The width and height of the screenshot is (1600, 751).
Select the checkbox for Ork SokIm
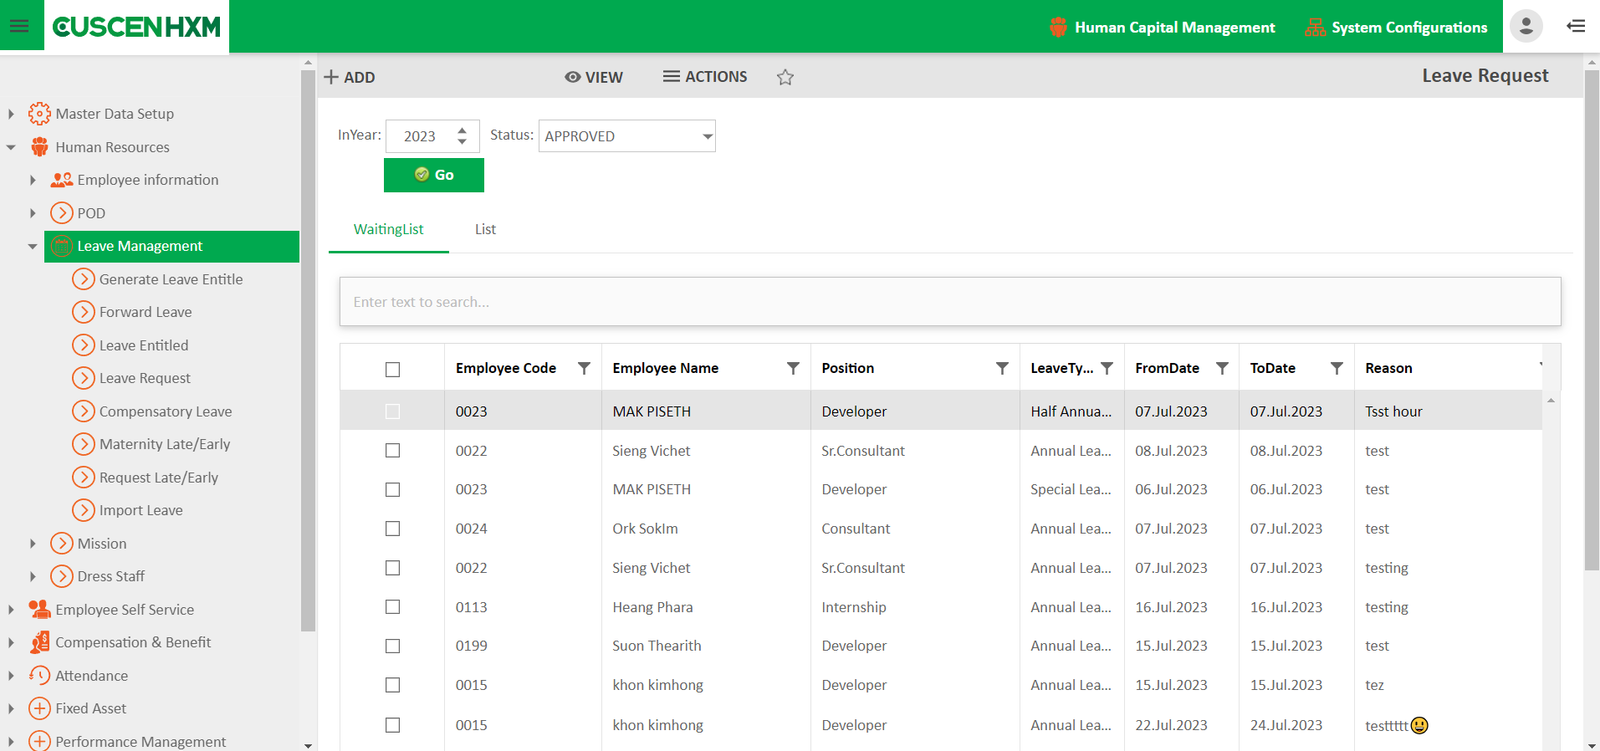392,529
